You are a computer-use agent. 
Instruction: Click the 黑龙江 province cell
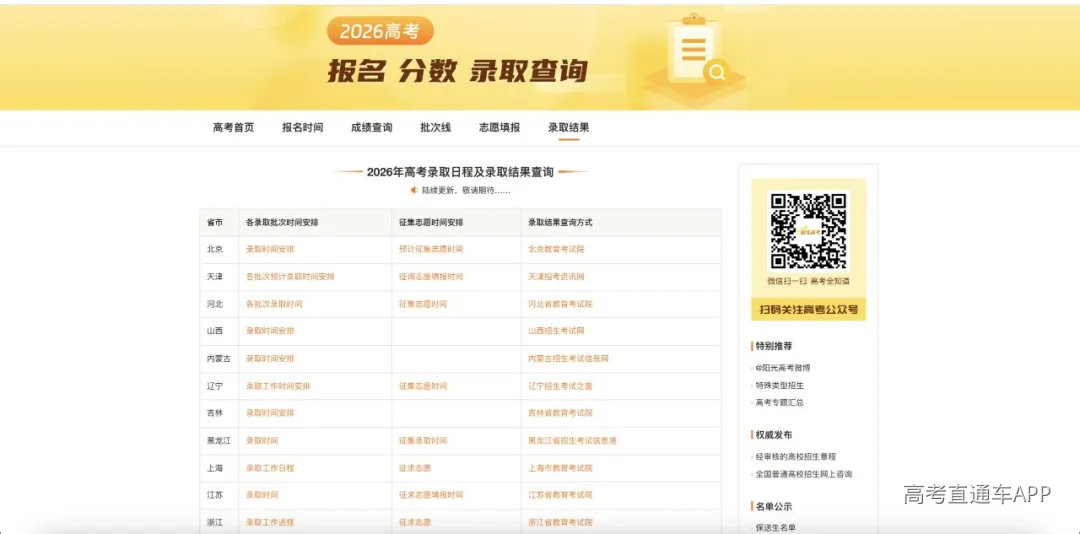218,440
